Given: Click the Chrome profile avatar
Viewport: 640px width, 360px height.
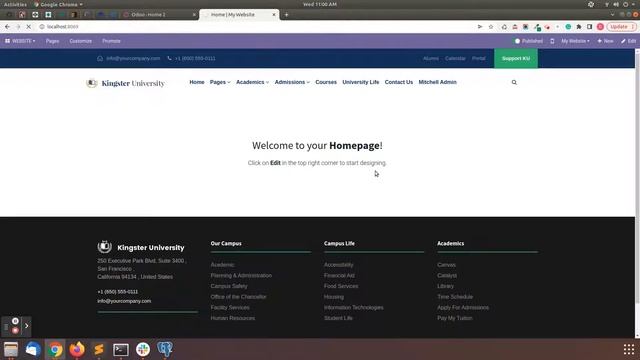Looking at the screenshot, I should (x=600, y=27).
